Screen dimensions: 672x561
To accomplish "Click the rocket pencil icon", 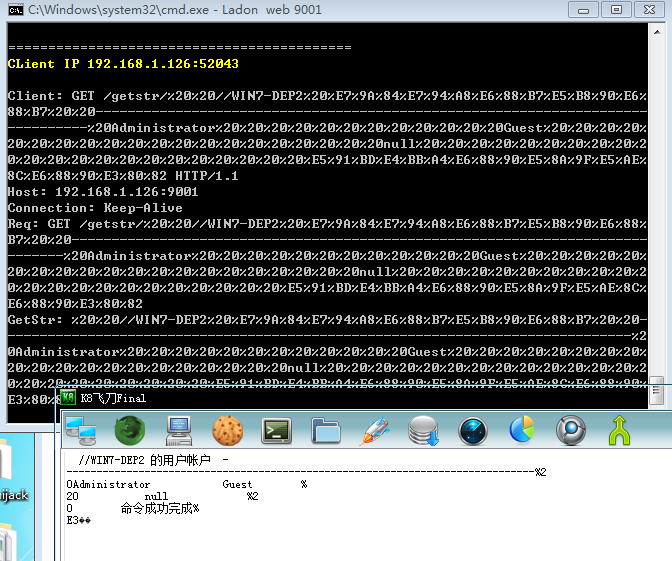I will [375, 430].
